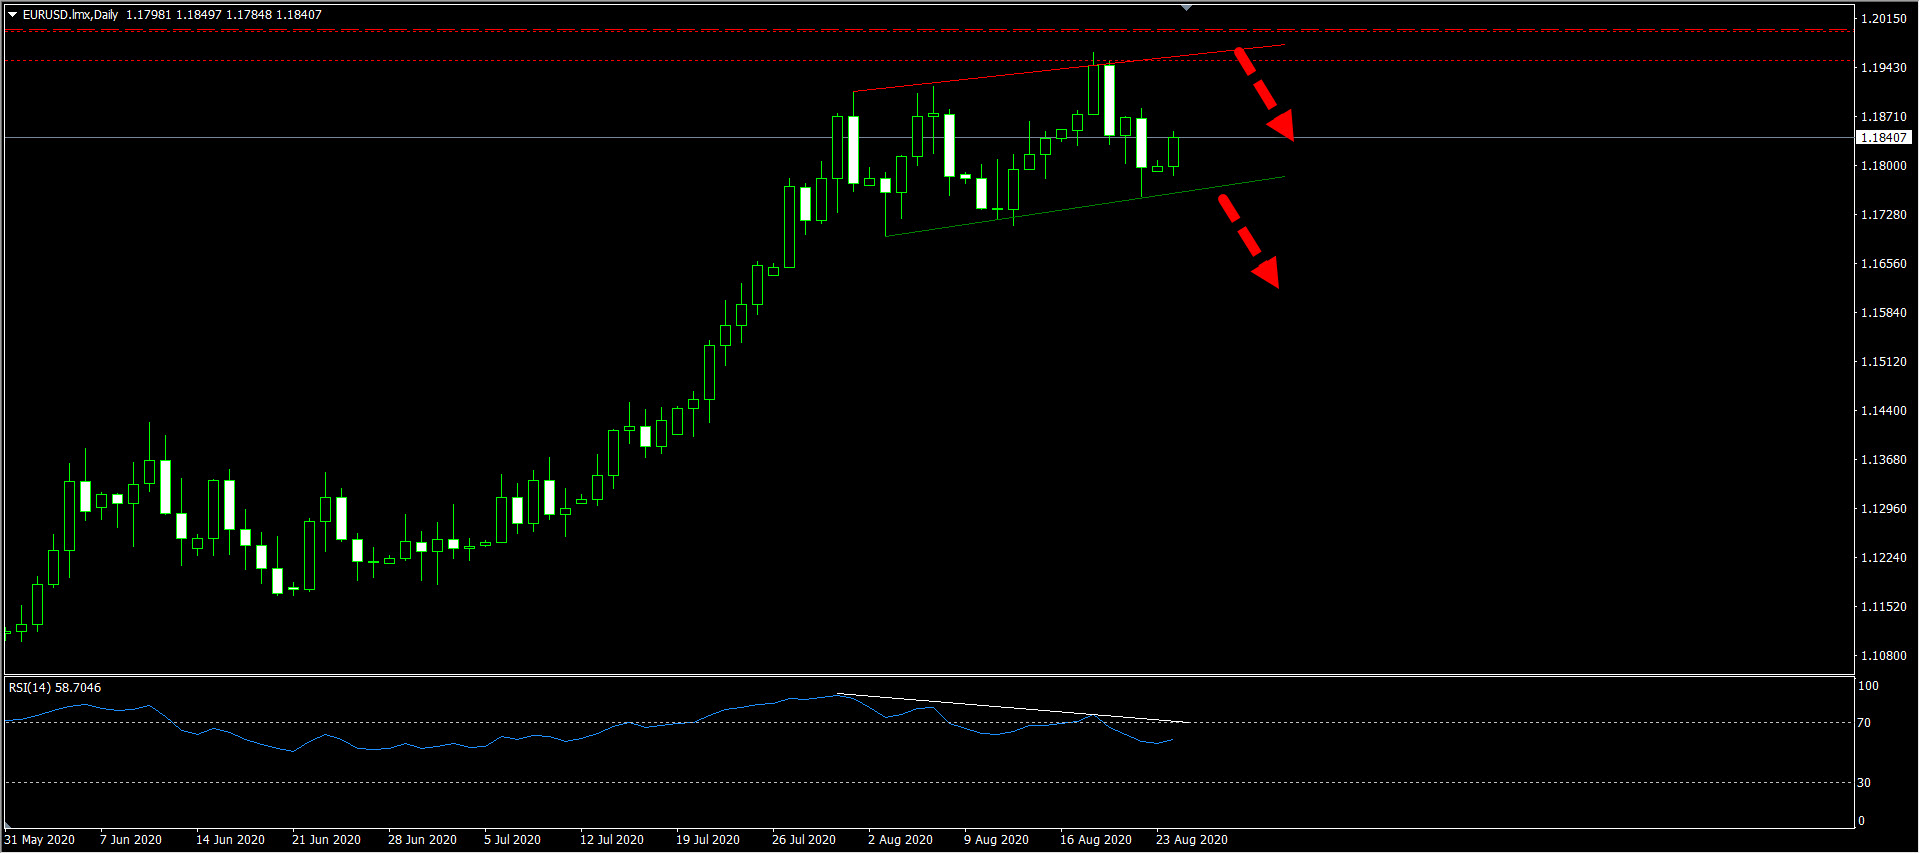Click price scale value 1.19430
The image size is (1920, 854).
(x=1884, y=68)
